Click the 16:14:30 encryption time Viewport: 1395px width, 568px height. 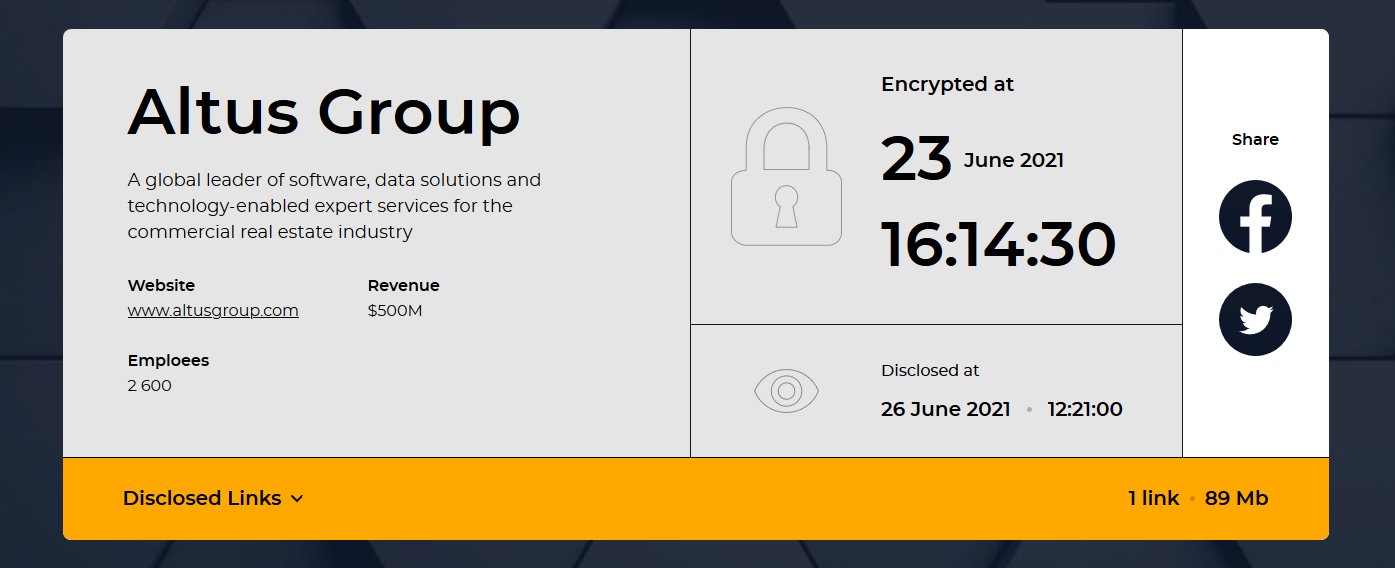[x=998, y=244]
